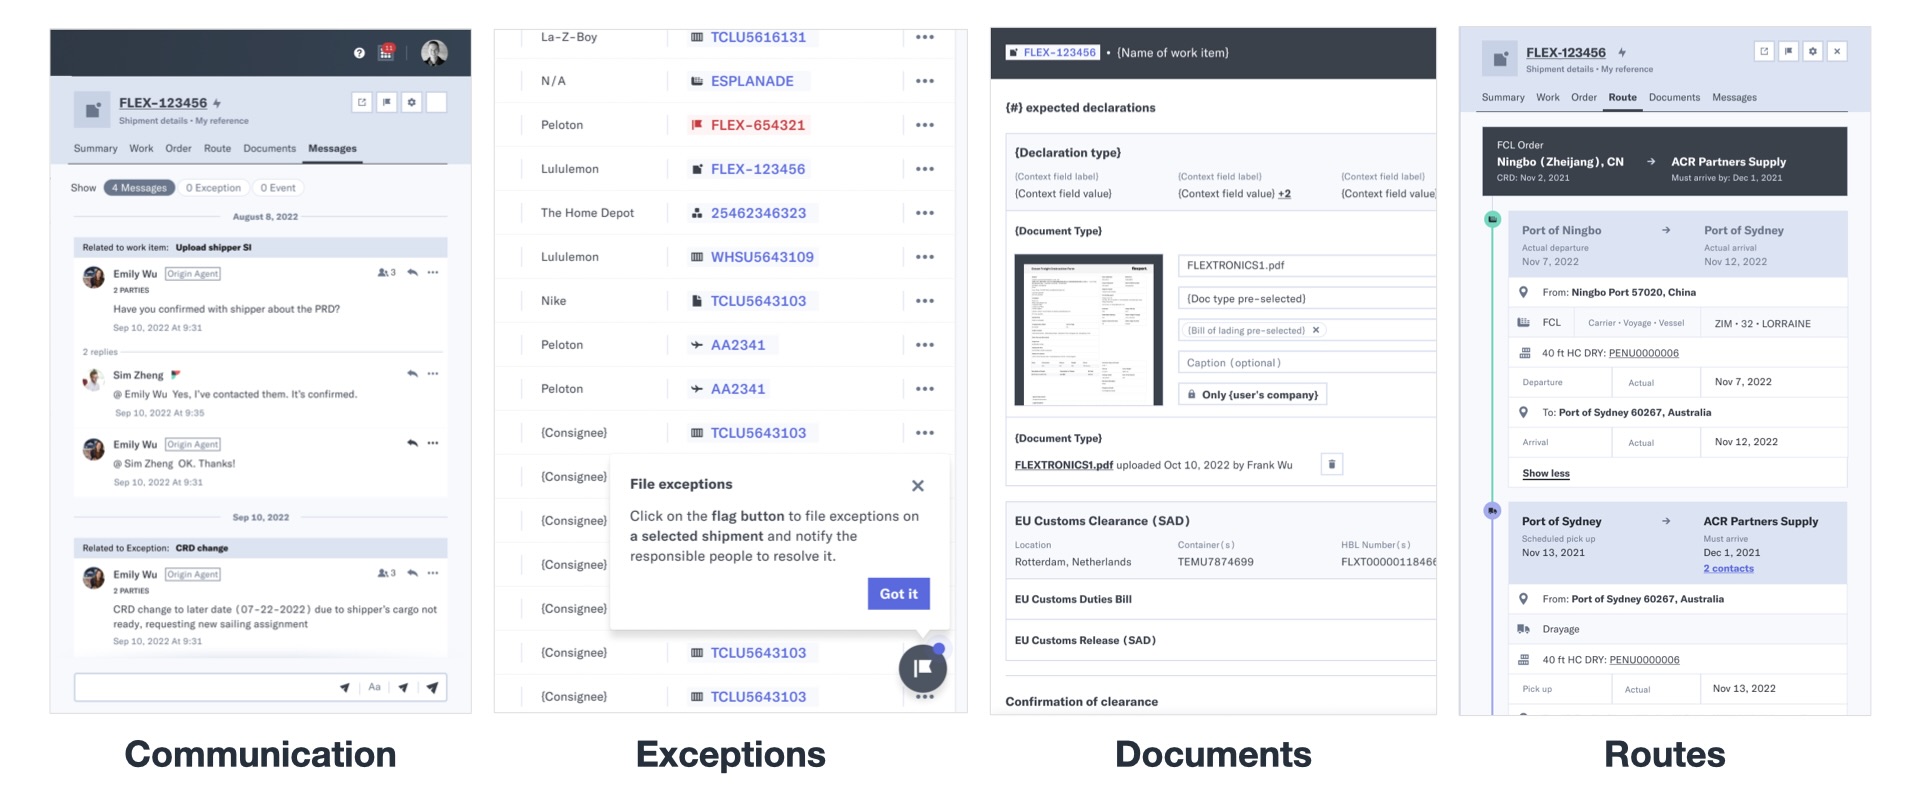Open container WHSU5643109 for Lululemon
The width and height of the screenshot is (1912, 793).
click(762, 257)
